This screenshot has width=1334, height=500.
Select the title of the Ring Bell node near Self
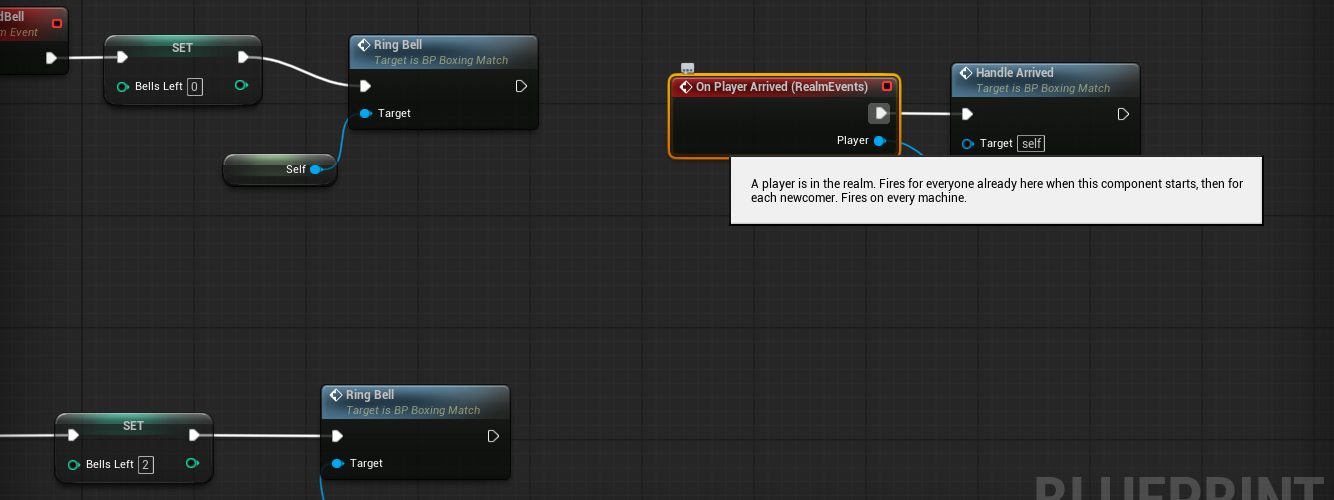[398, 45]
